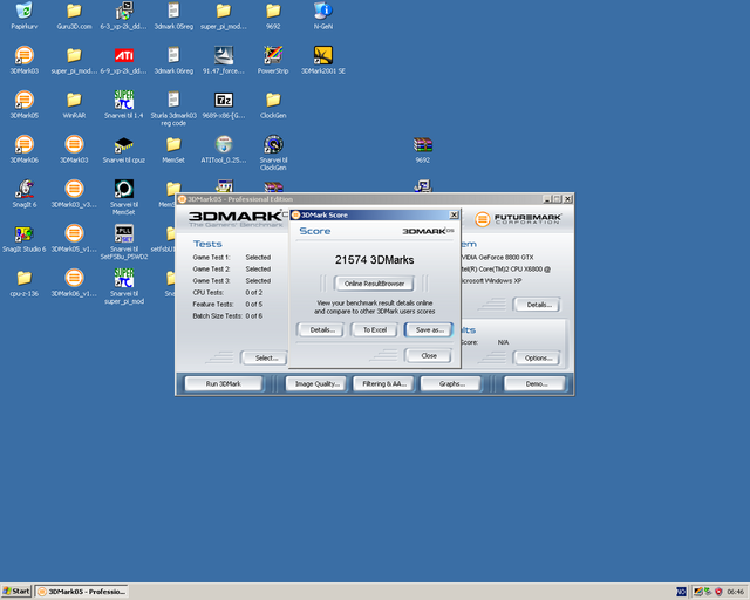Export the result with To Excel
Image resolution: width=750 pixels, height=600 pixels.
click(x=375, y=330)
